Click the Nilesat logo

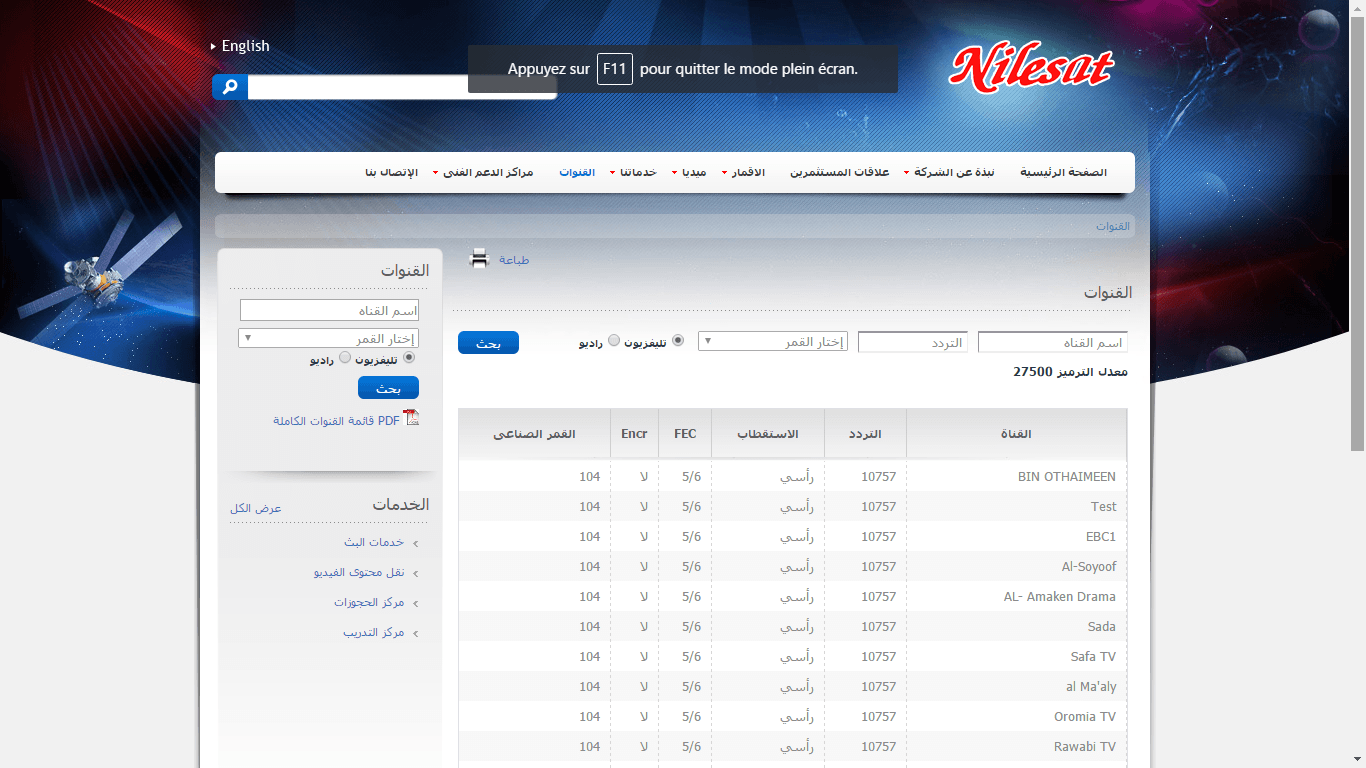click(1032, 68)
